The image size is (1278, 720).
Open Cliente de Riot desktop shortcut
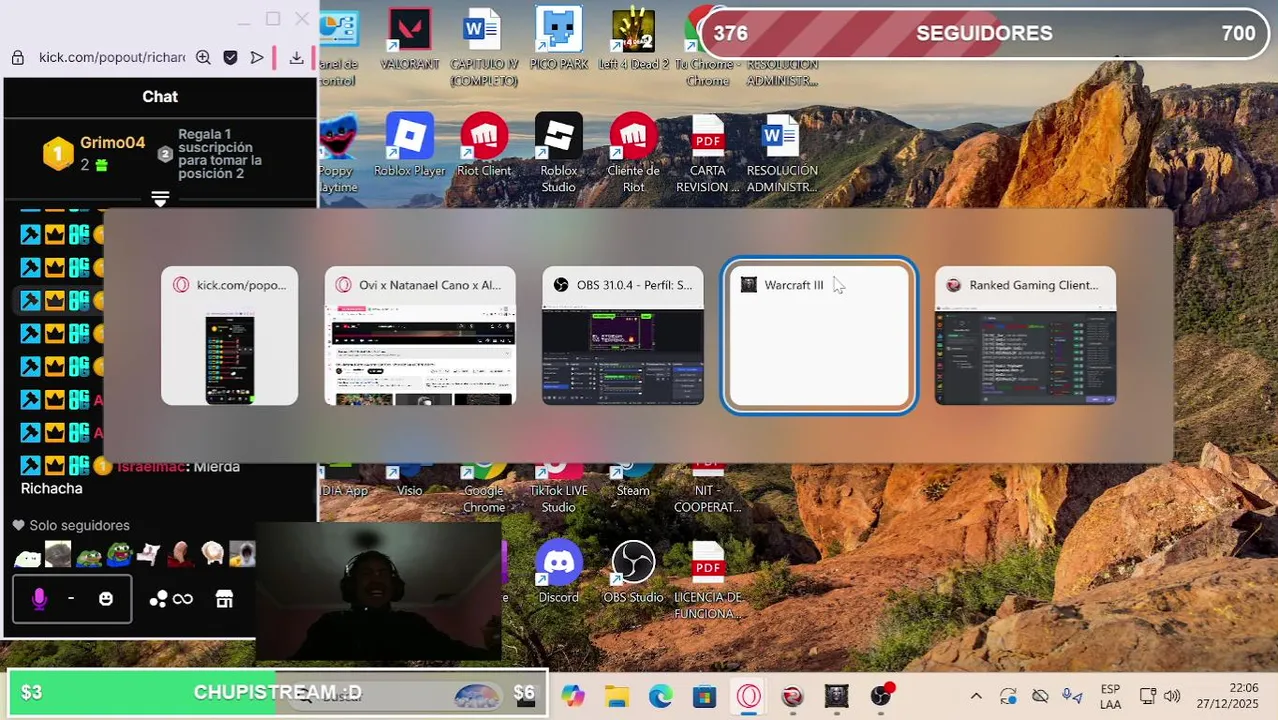coord(633,153)
